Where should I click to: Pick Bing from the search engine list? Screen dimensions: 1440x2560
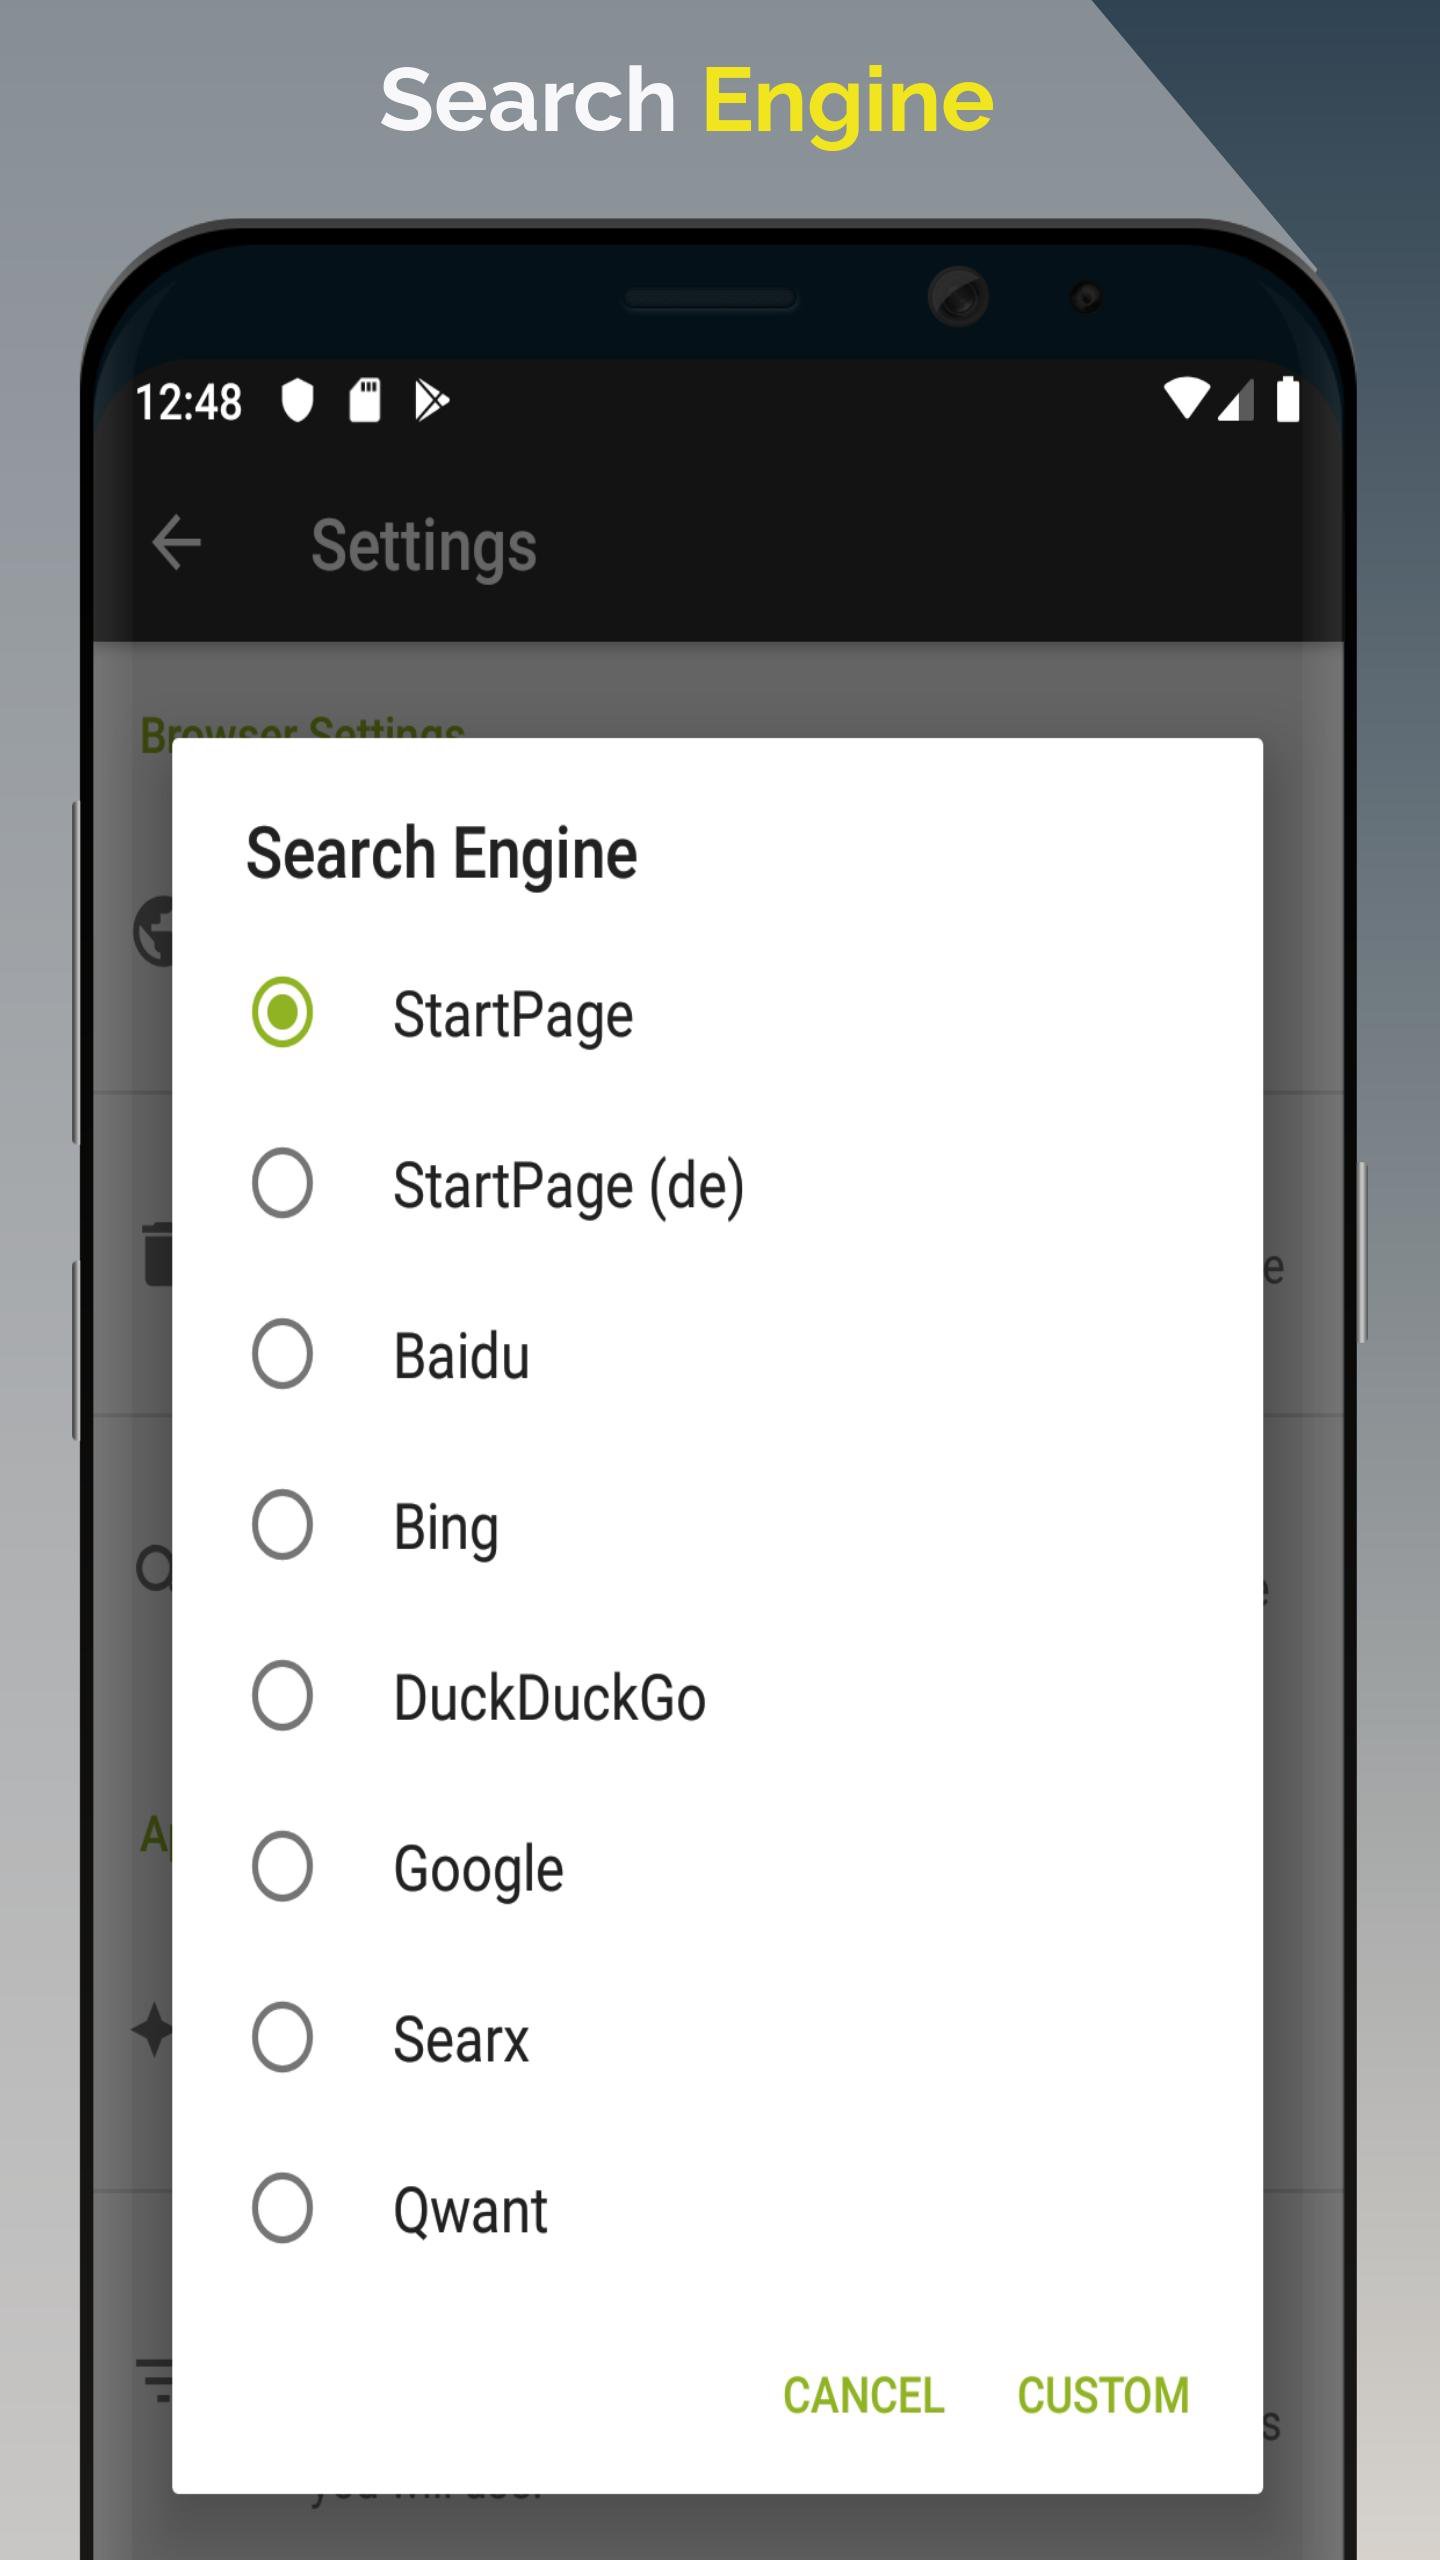(x=282, y=1525)
